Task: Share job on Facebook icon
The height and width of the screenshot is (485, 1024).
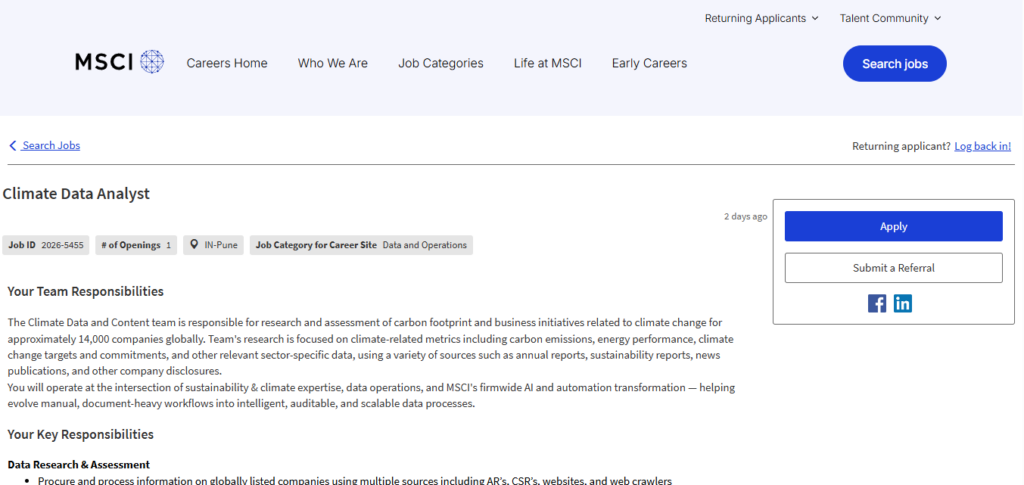Action: pos(877,304)
